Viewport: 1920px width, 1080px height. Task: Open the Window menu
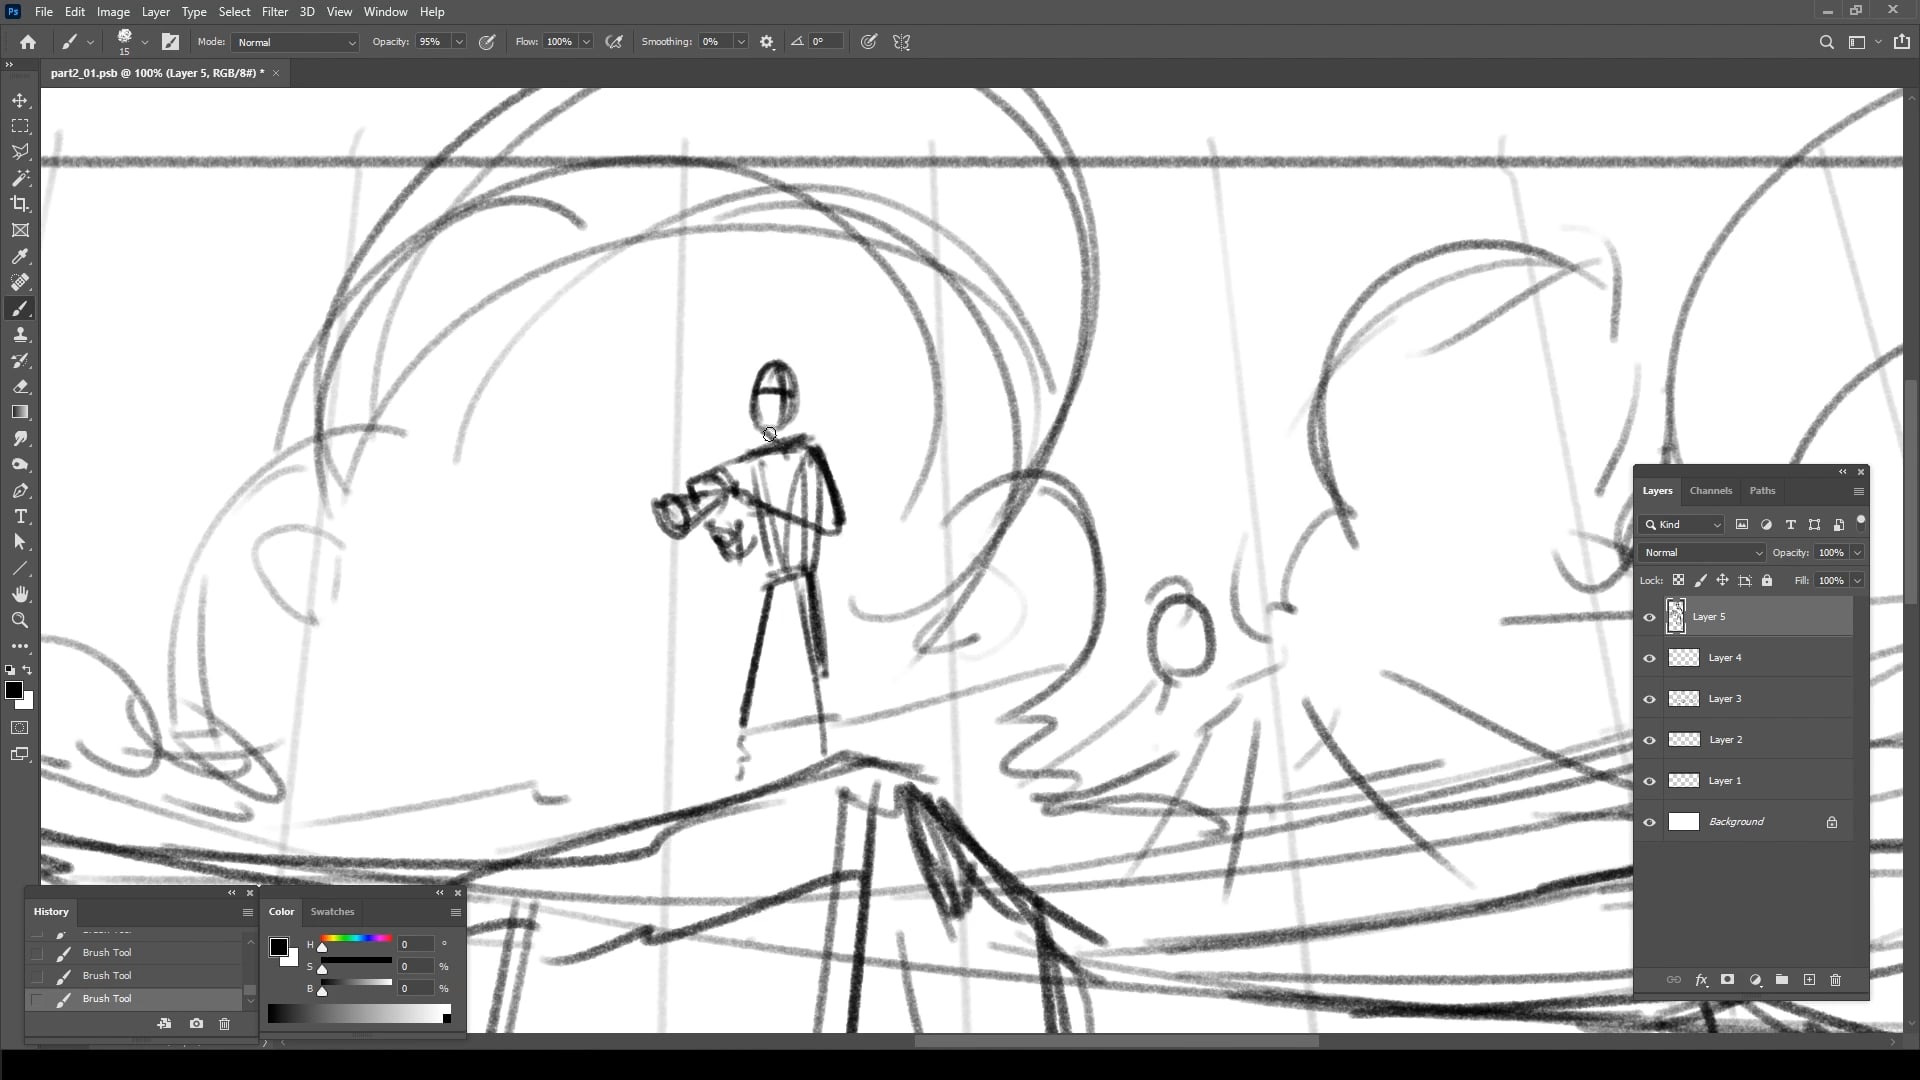pos(385,12)
